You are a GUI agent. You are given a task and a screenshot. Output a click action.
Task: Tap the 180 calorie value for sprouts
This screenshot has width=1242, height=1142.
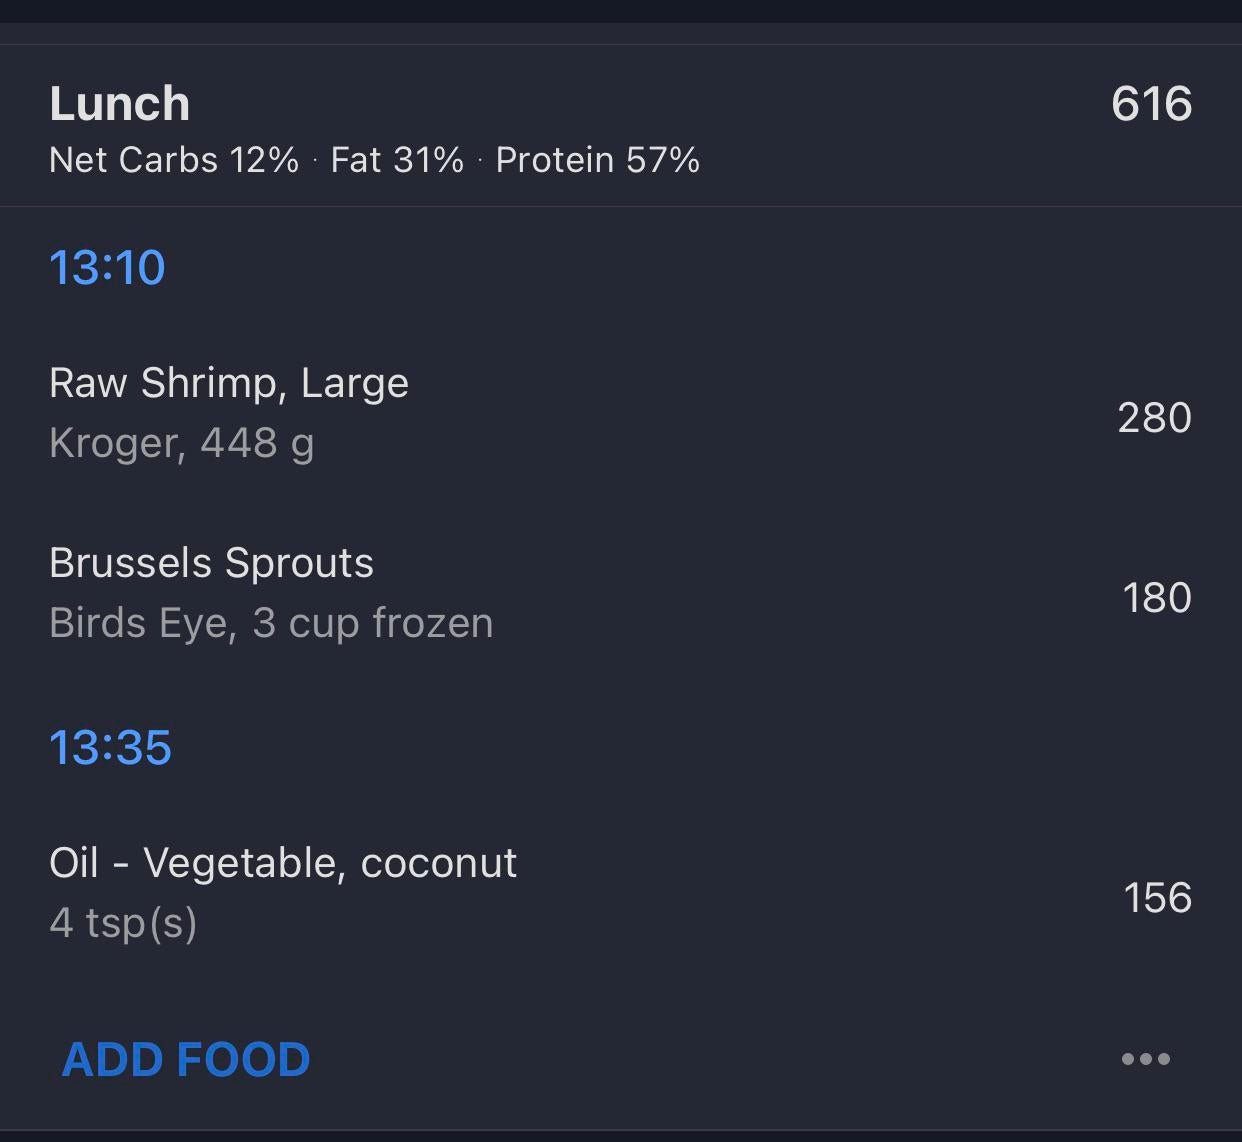(x=1156, y=598)
